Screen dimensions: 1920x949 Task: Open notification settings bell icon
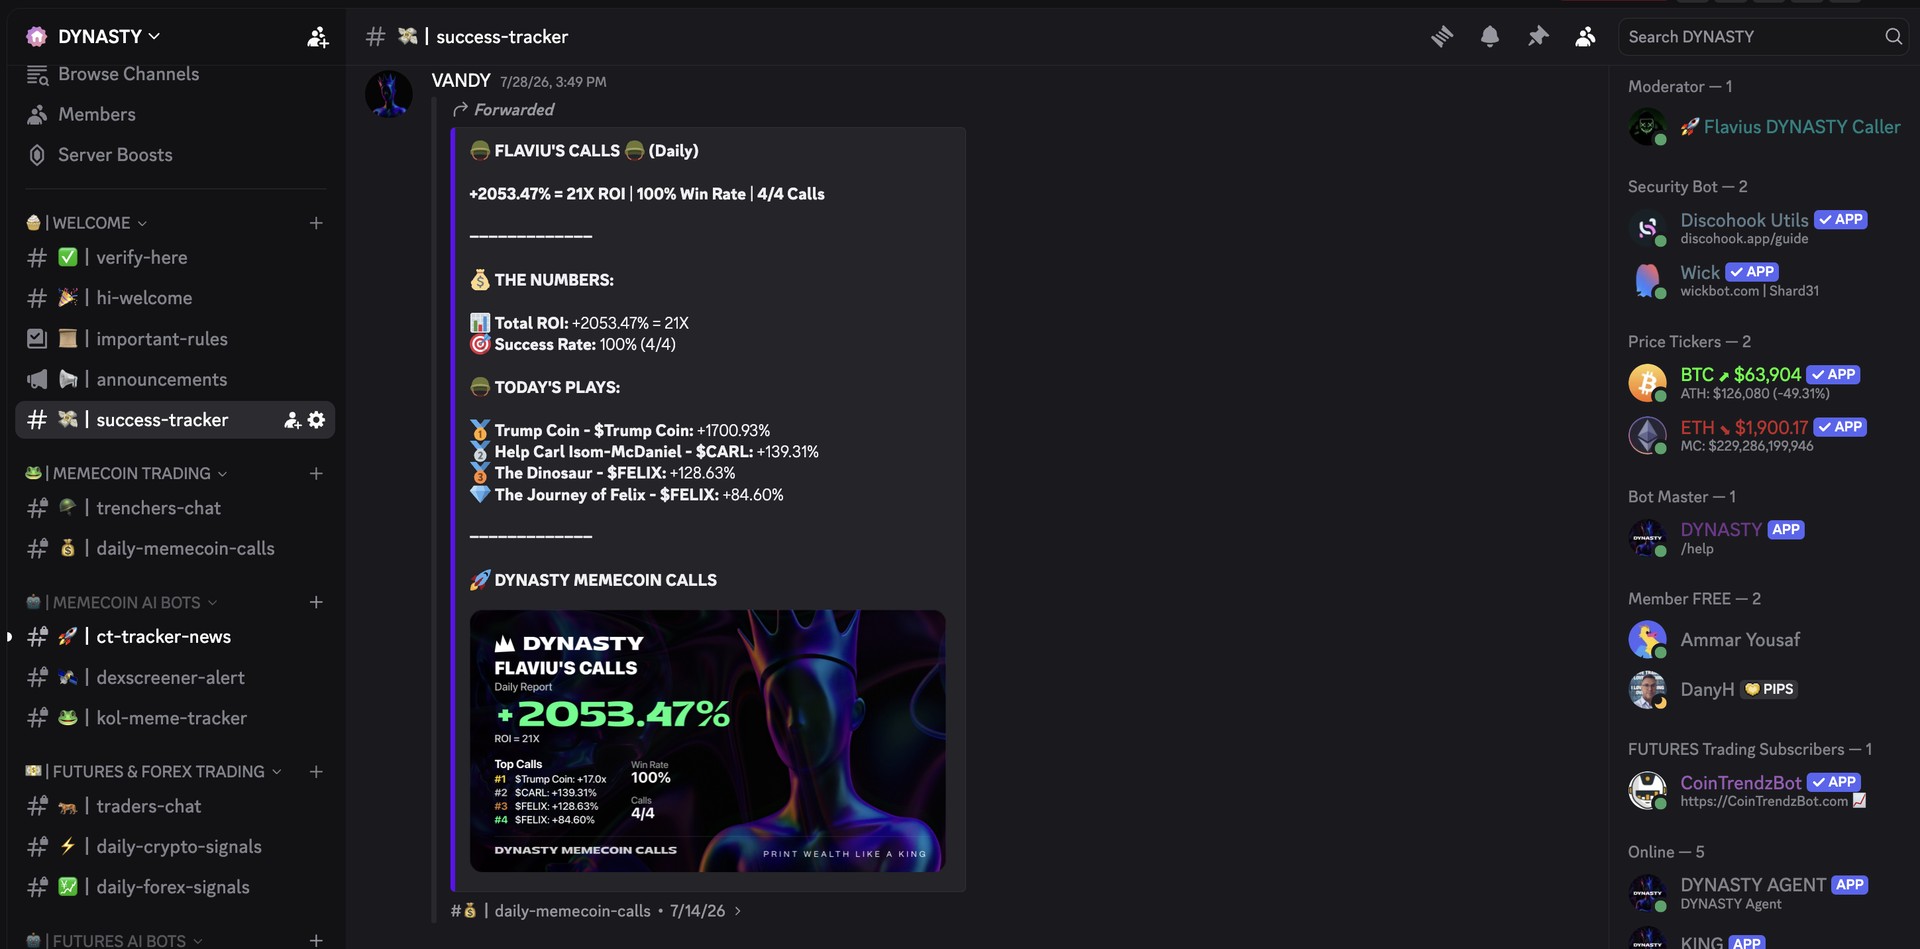(1489, 37)
